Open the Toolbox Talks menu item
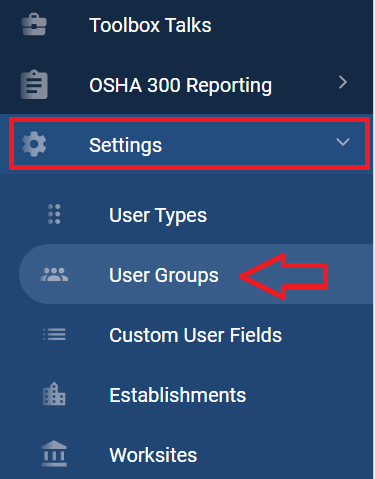375x479 pixels. click(150, 25)
